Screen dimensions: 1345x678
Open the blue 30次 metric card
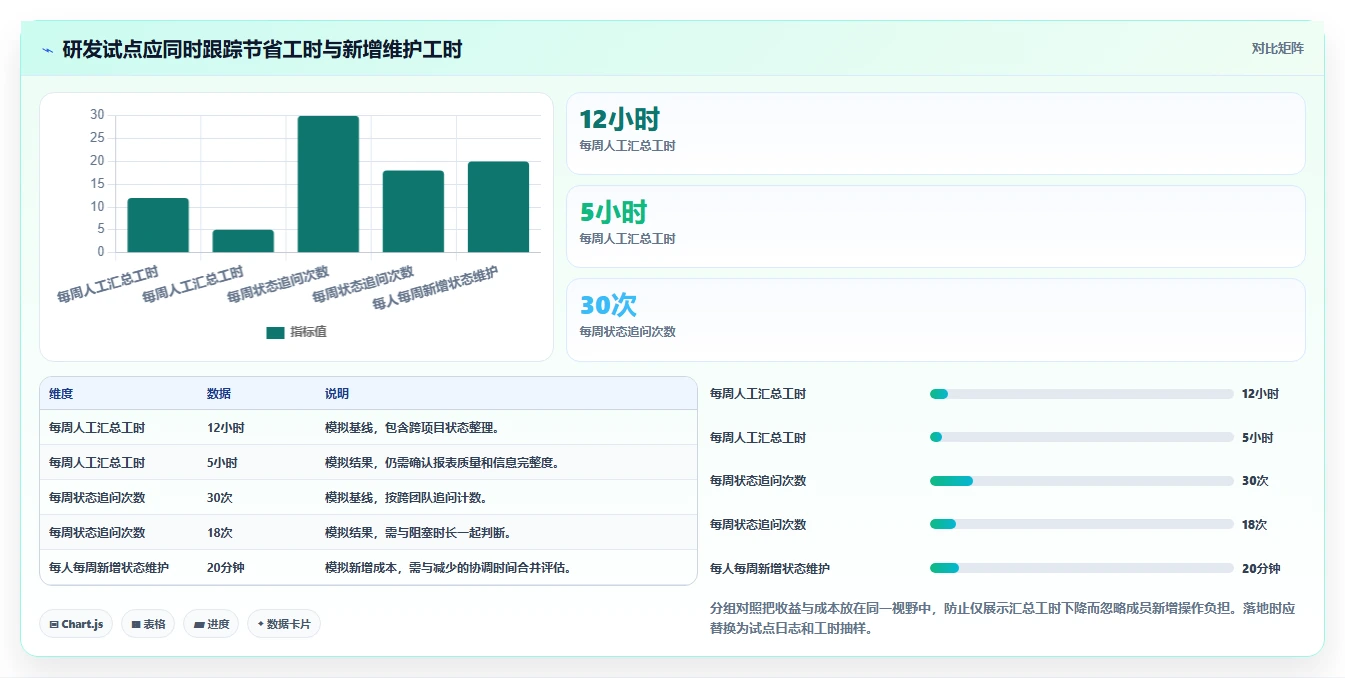coord(935,319)
